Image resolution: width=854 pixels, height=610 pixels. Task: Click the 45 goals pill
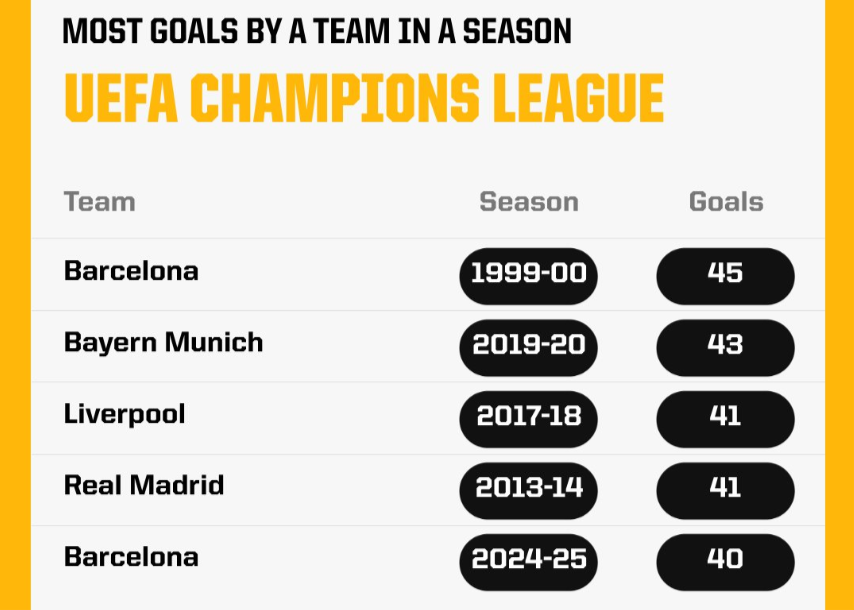(725, 276)
